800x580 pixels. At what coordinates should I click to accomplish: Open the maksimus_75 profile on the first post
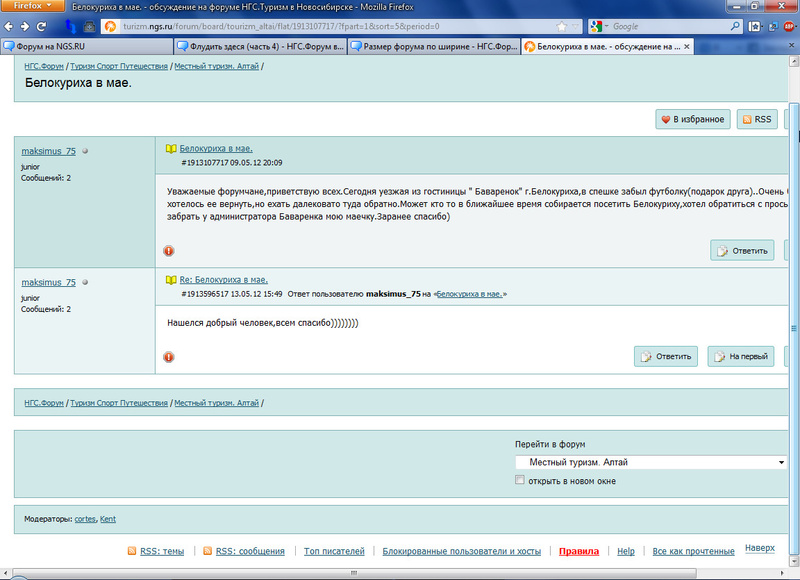(x=48, y=151)
